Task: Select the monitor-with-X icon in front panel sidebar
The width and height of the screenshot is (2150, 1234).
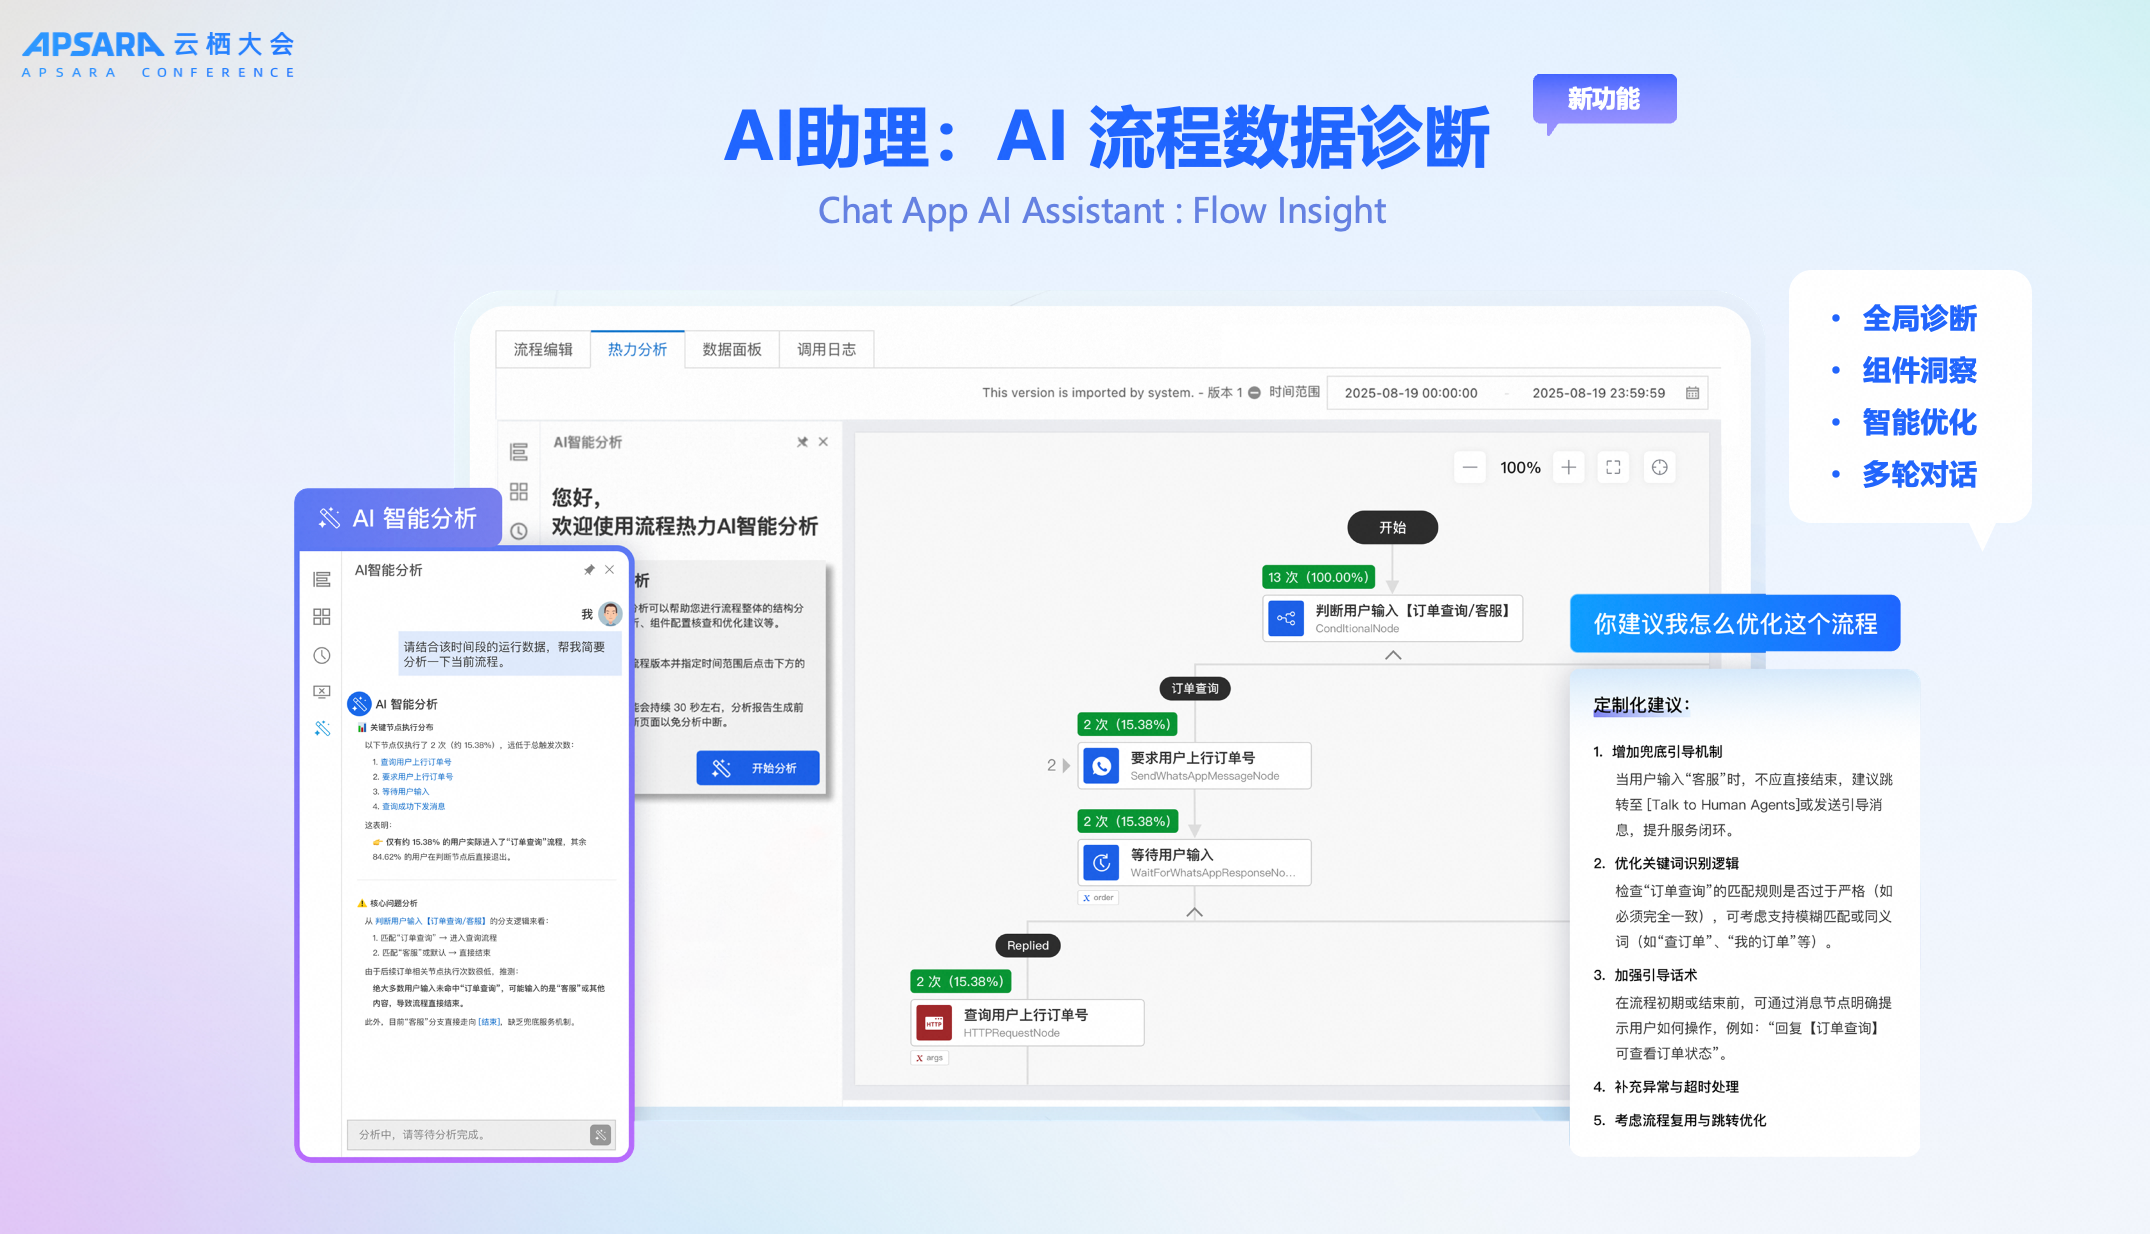Action: coord(321,691)
